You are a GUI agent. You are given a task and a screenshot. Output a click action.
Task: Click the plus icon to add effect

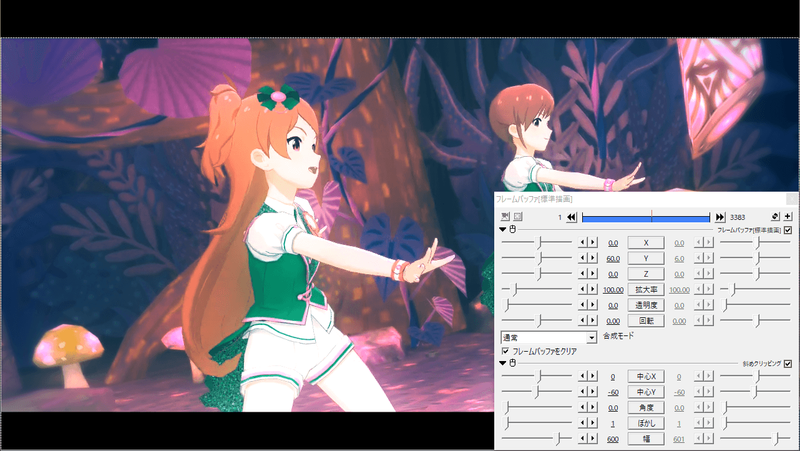pyautogui.click(x=788, y=216)
